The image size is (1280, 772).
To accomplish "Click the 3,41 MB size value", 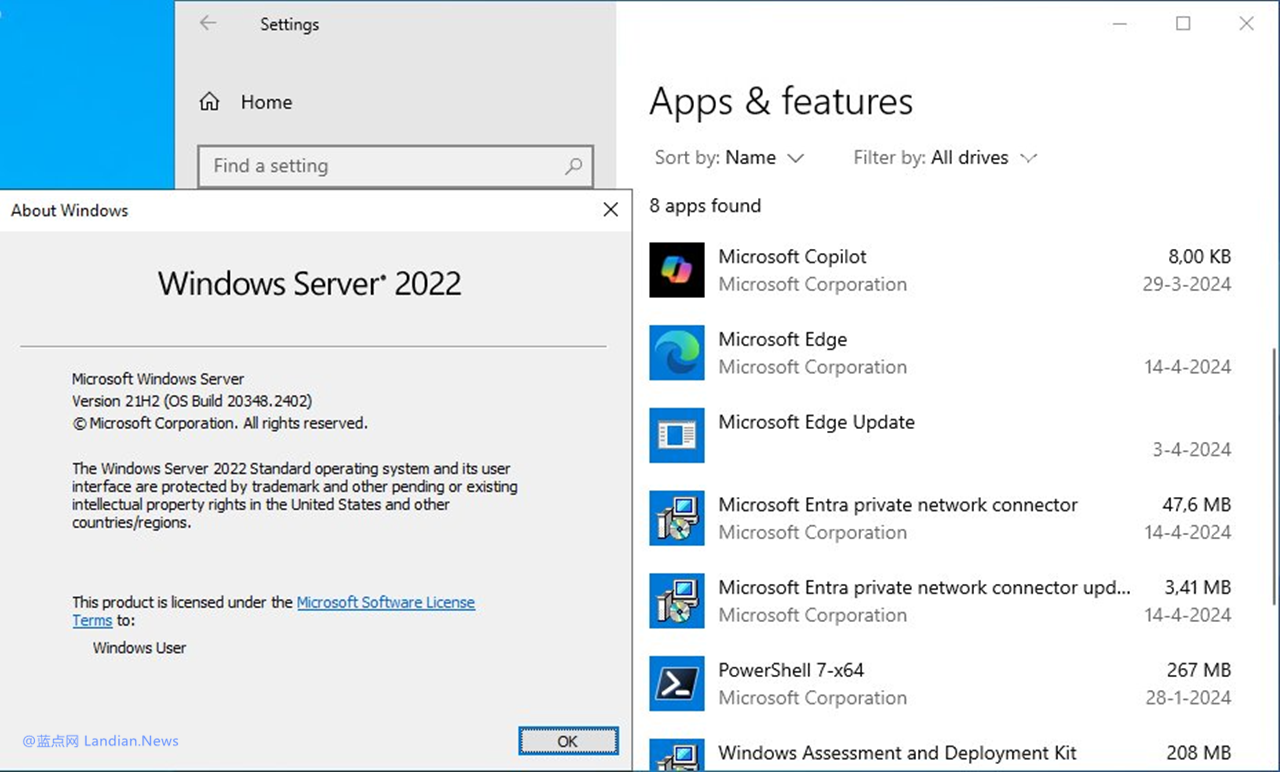I will tap(1198, 588).
